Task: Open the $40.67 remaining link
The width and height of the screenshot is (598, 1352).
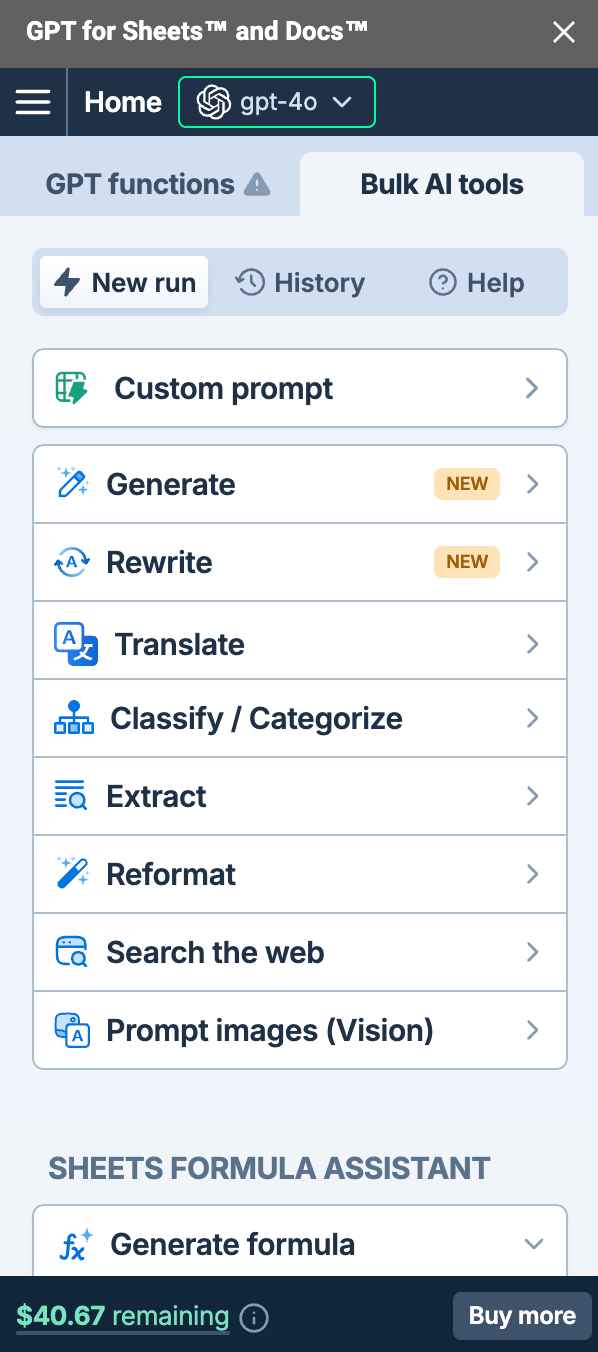Action: click(x=122, y=1316)
